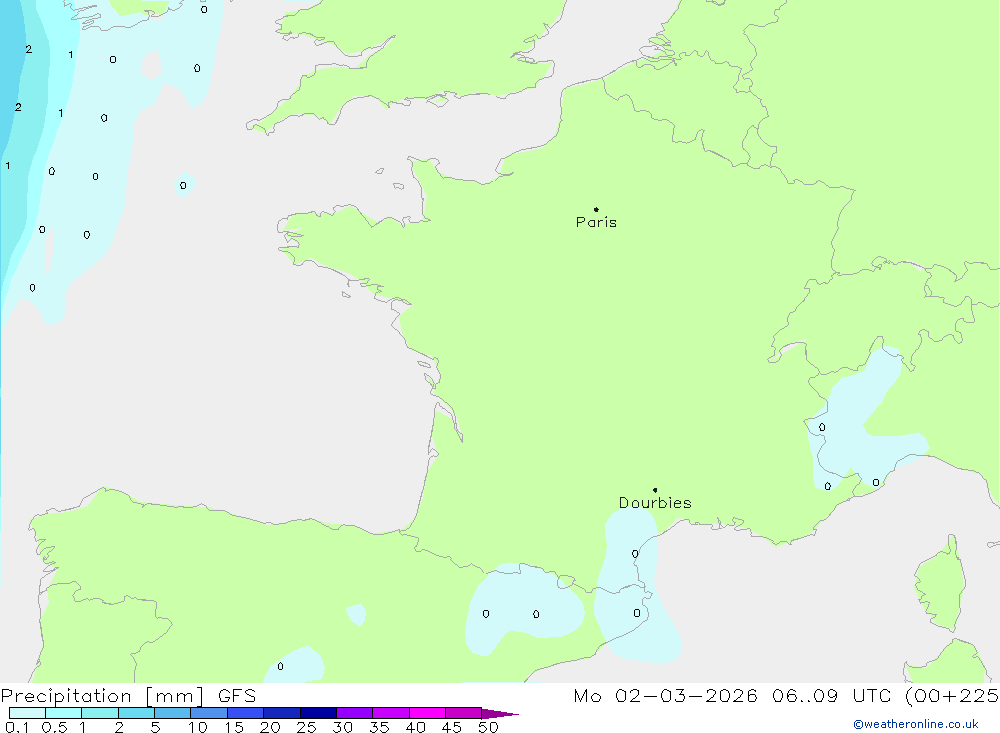Viewport: 1000px width, 733px height.
Task: Click the Paris city dot marker
Action: pyautogui.click(x=596, y=209)
